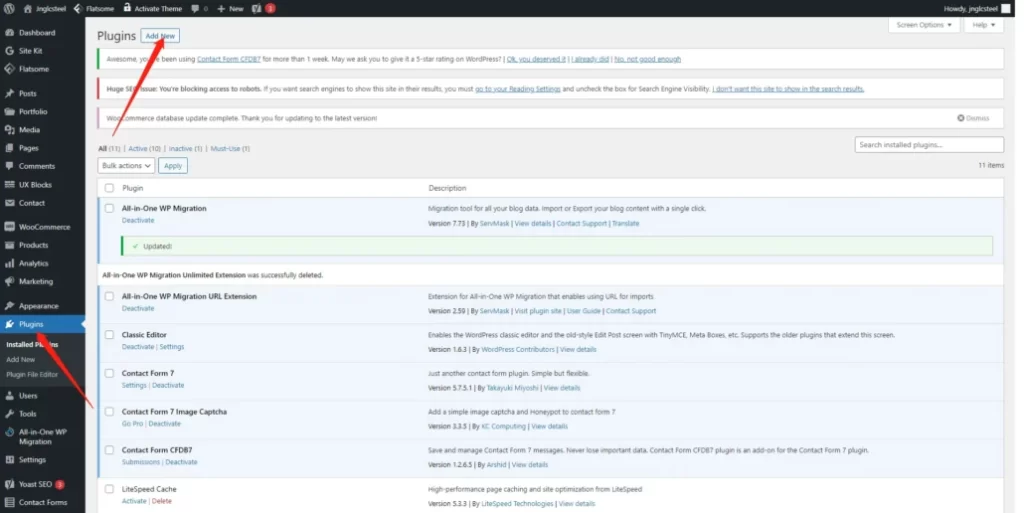Image resolution: width=1024 pixels, height=513 pixels.
Task: Open the Media library icon
Action: (x=9, y=130)
